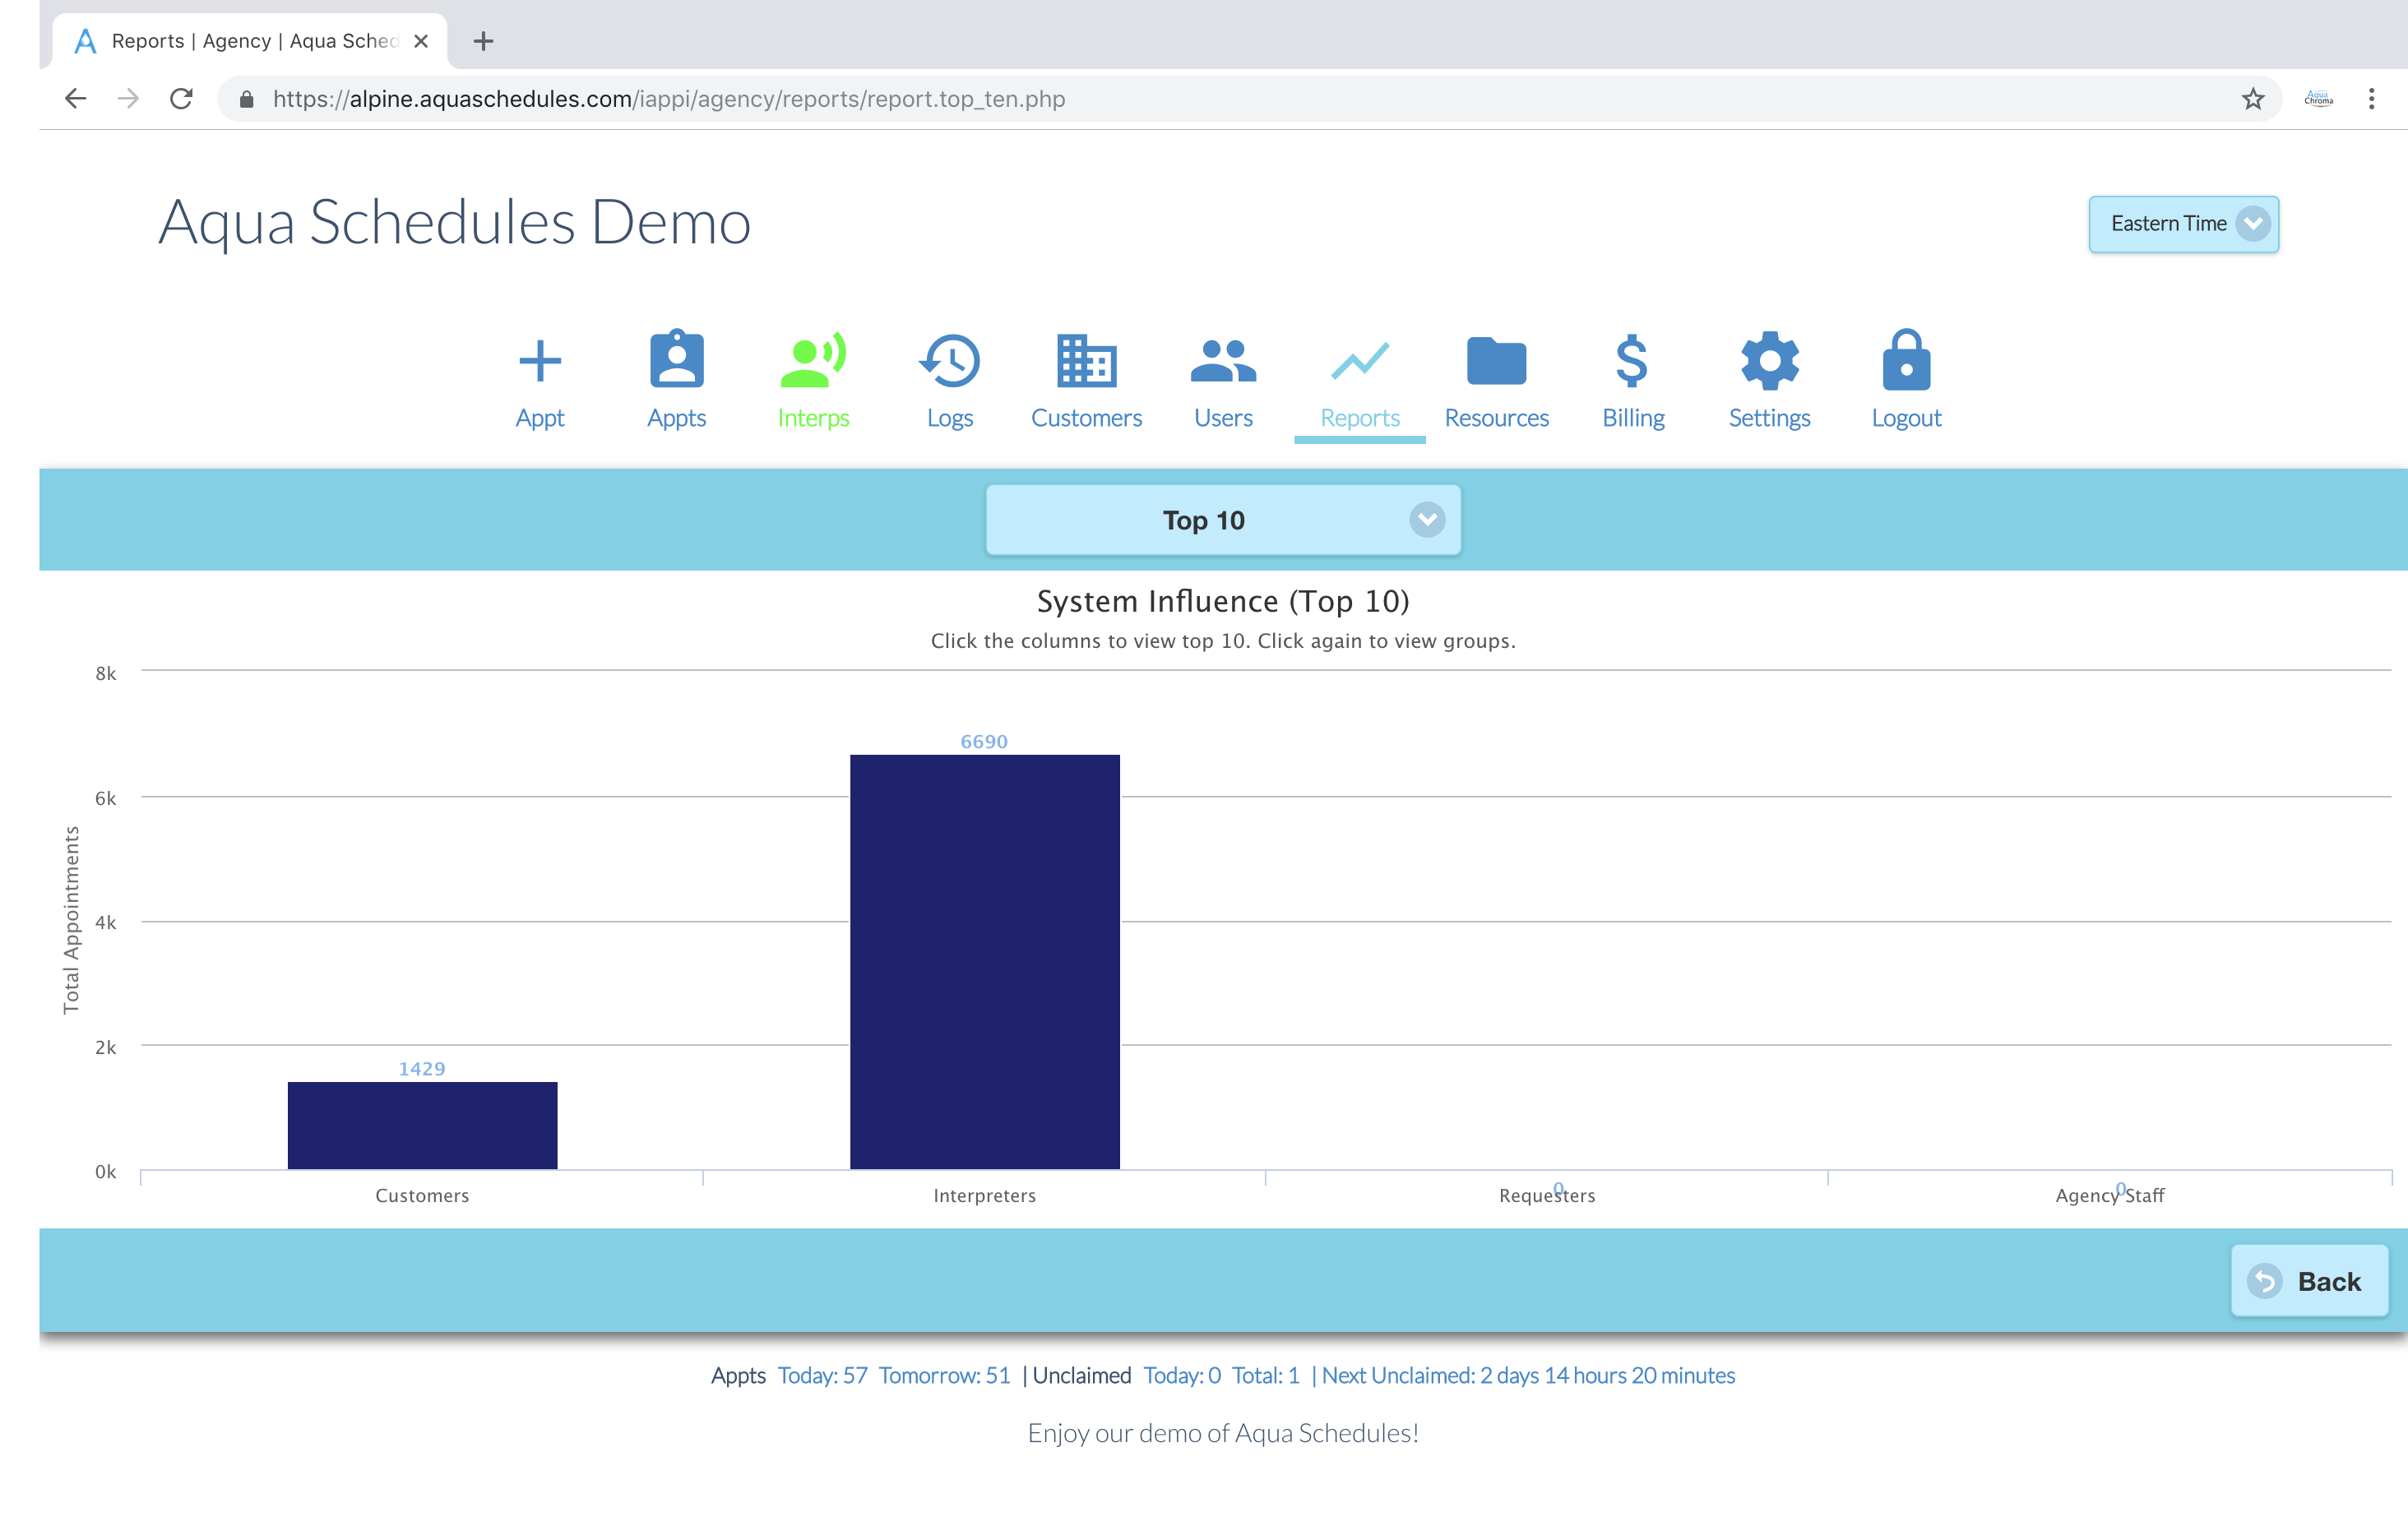Image resolution: width=2408 pixels, height=1526 pixels.
Task: Select the Billing label in navigation
Action: [1633, 418]
